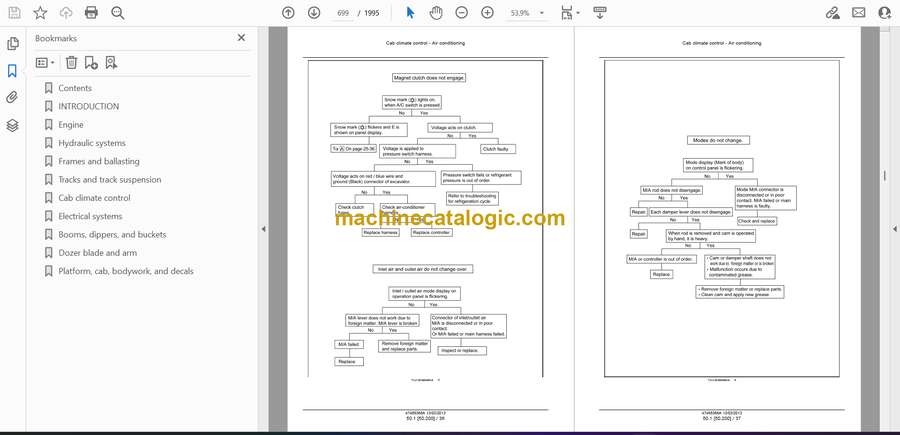Open Booms, dippers, and buckets bookmark
This screenshot has width=900, height=435.
pos(112,235)
